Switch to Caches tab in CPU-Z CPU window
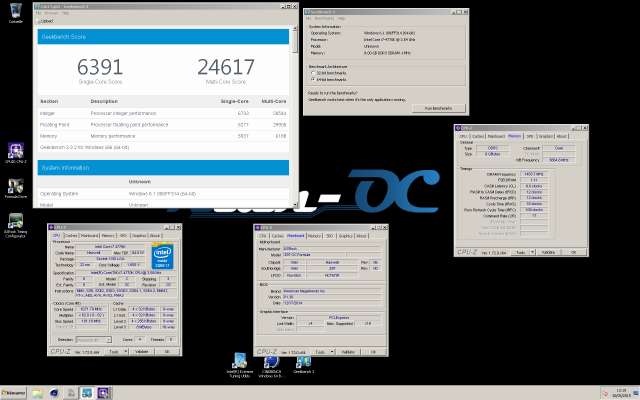The image size is (640, 400). pyautogui.click(x=71, y=236)
